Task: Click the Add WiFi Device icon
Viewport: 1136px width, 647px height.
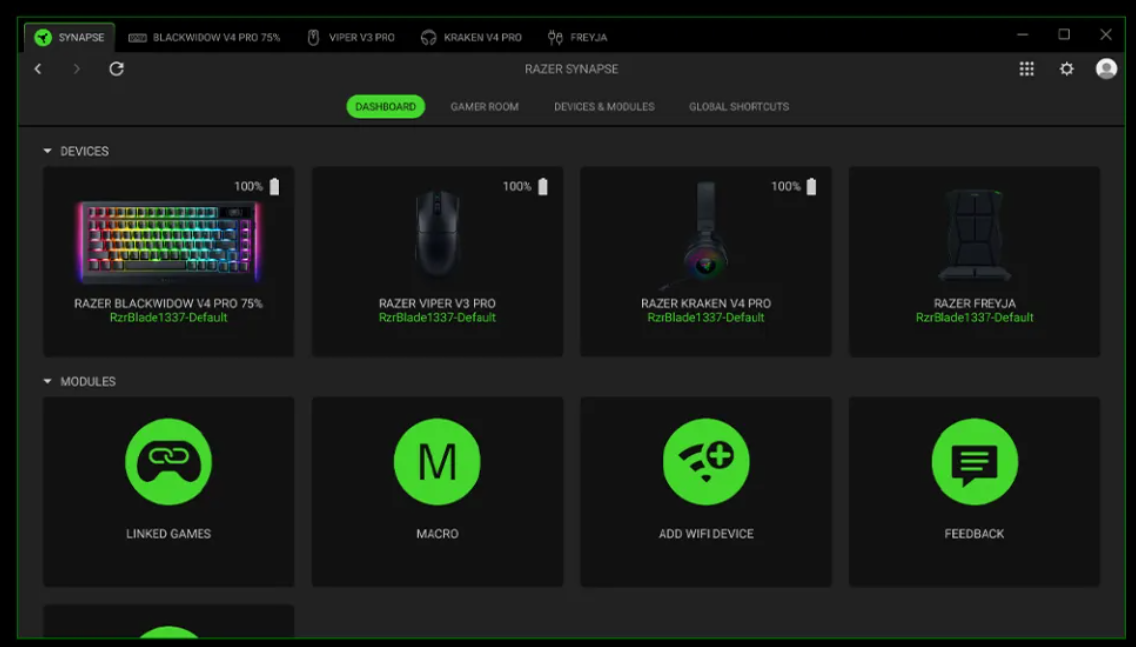Action: (706, 462)
